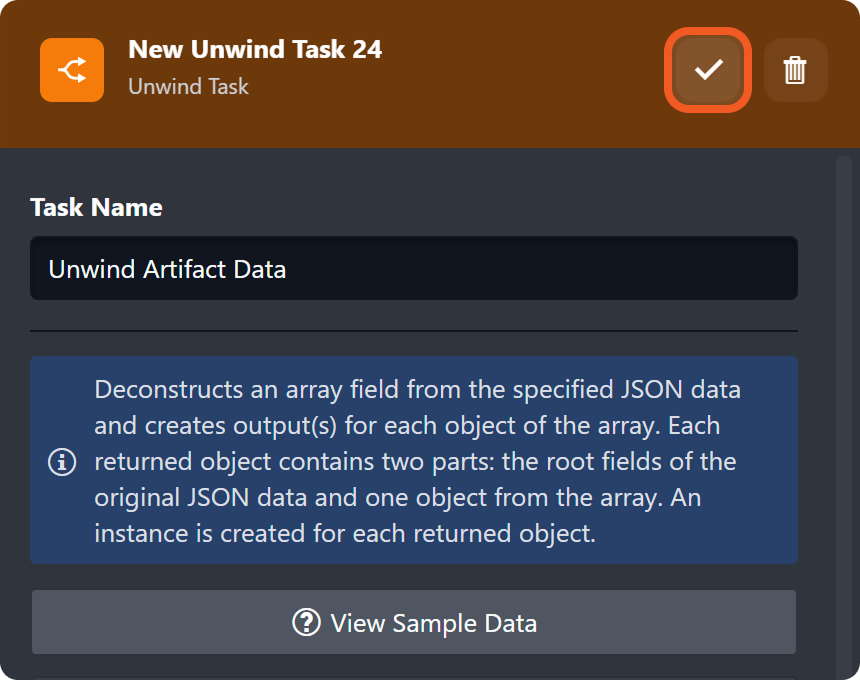Screen dimensions: 860x680
Task: Confirm the task with the checkmark button
Action: tap(708, 70)
